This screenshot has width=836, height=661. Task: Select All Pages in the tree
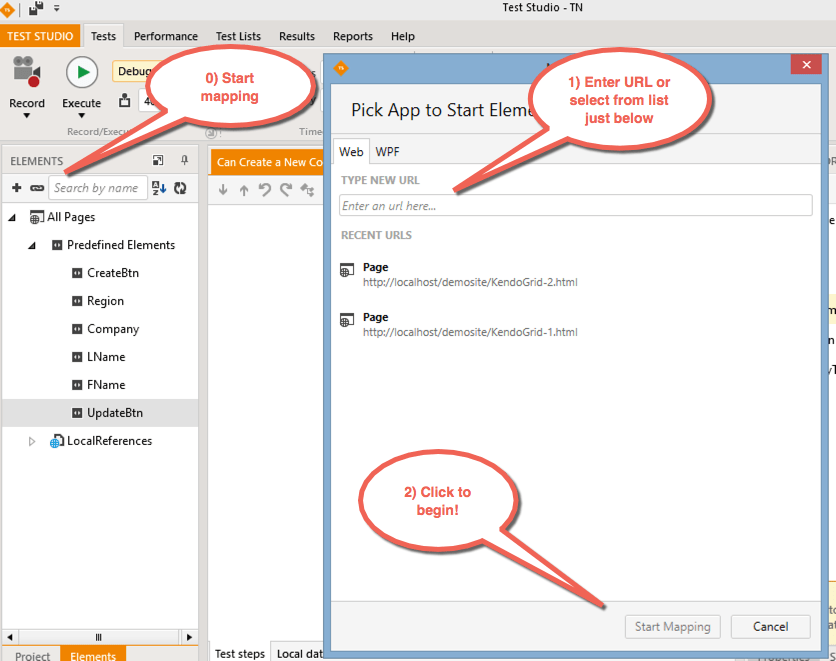71,217
